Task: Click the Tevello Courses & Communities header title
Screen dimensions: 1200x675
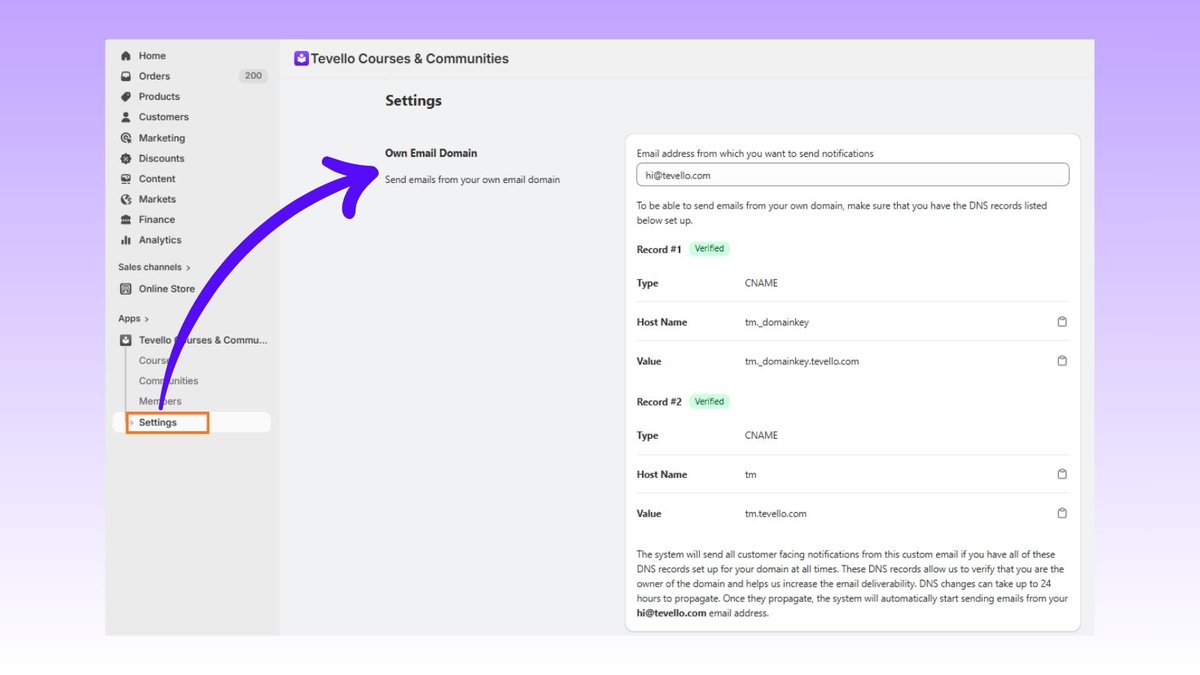Action: coord(410,59)
